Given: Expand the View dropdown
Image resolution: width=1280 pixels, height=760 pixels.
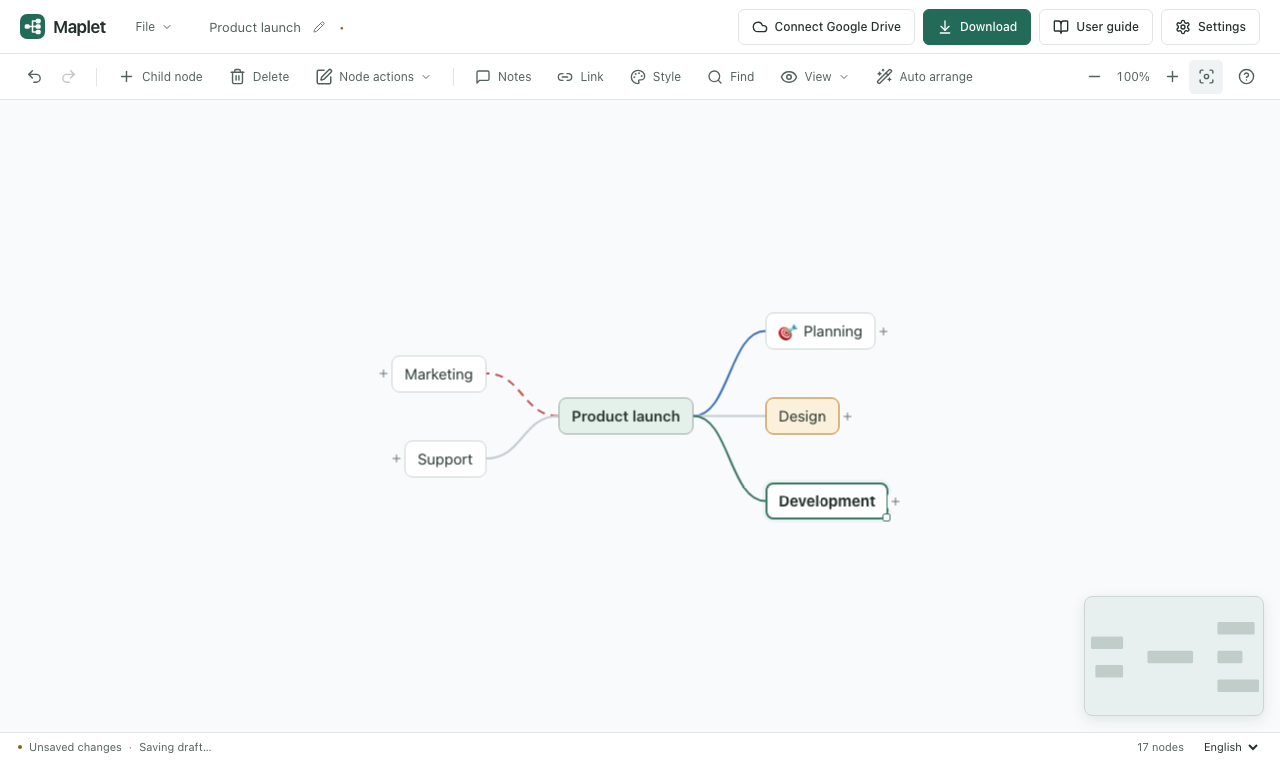Looking at the screenshot, I should point(815,77).
